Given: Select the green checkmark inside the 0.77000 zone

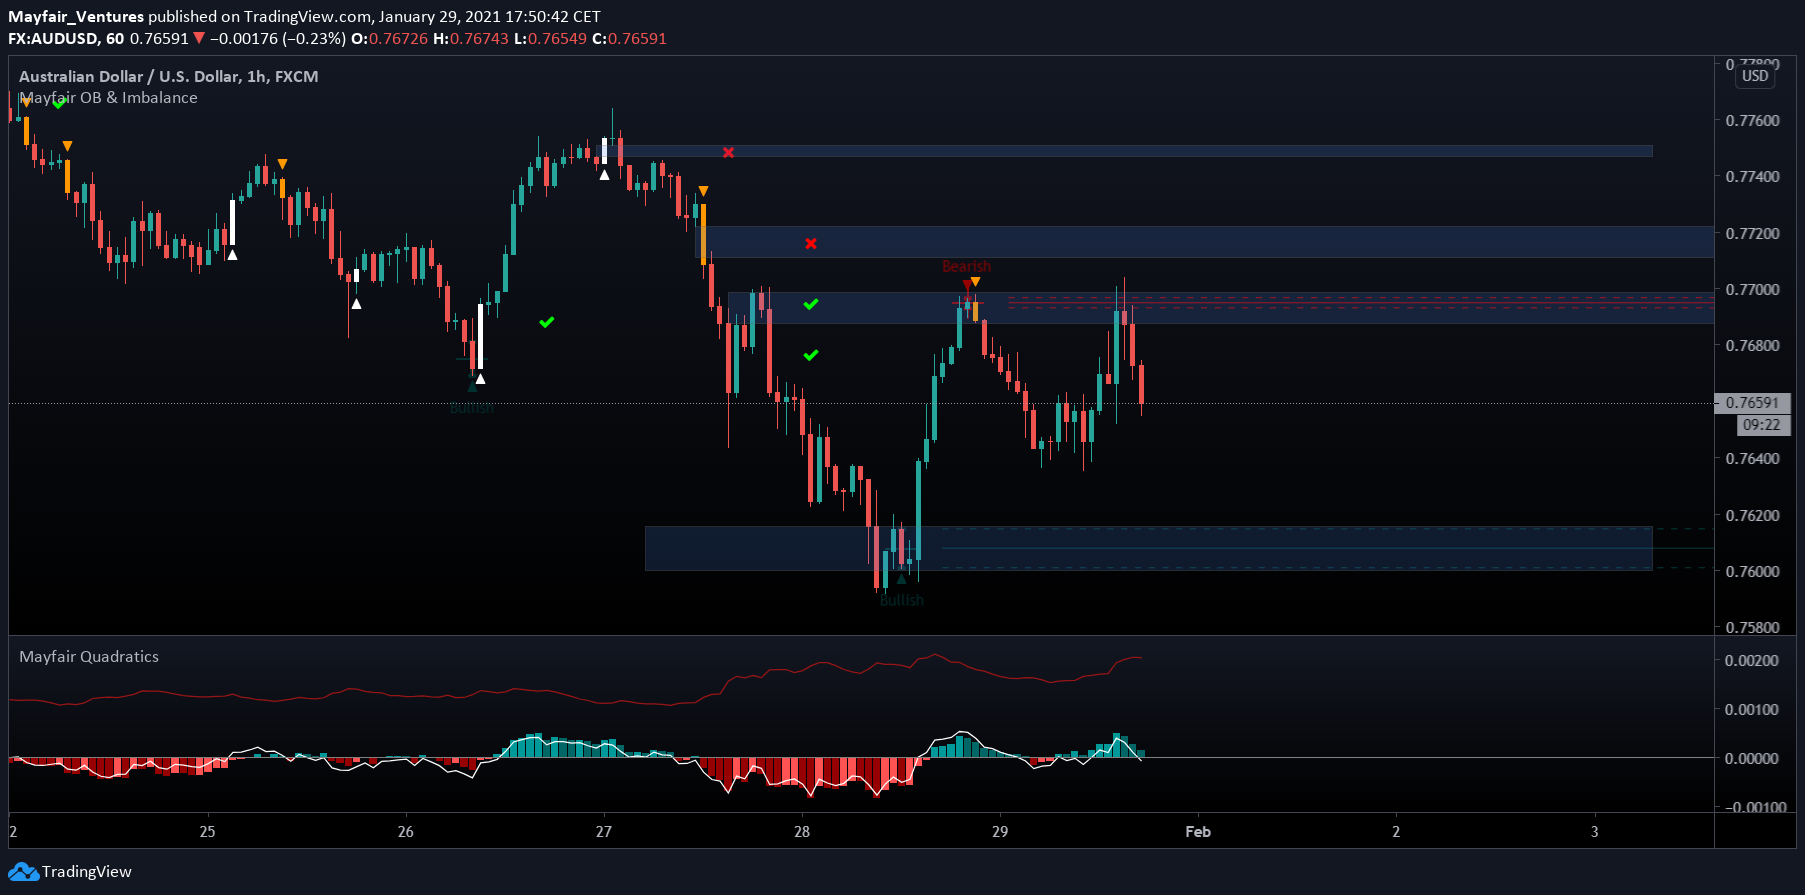Looking at the screenshot, I should click(x=811, y=304).
